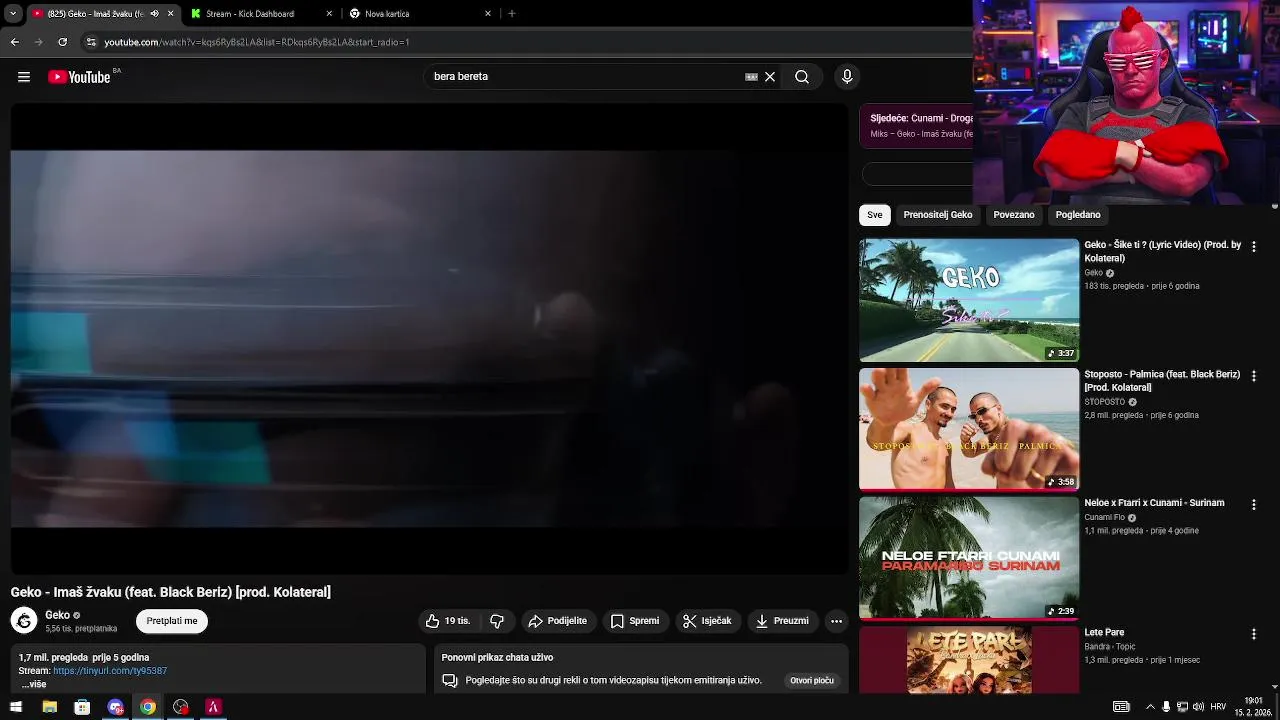Open 'Geko - Šike ti ? (Lyric Video)' title

pyautogui.click(x=1162, y=251)
